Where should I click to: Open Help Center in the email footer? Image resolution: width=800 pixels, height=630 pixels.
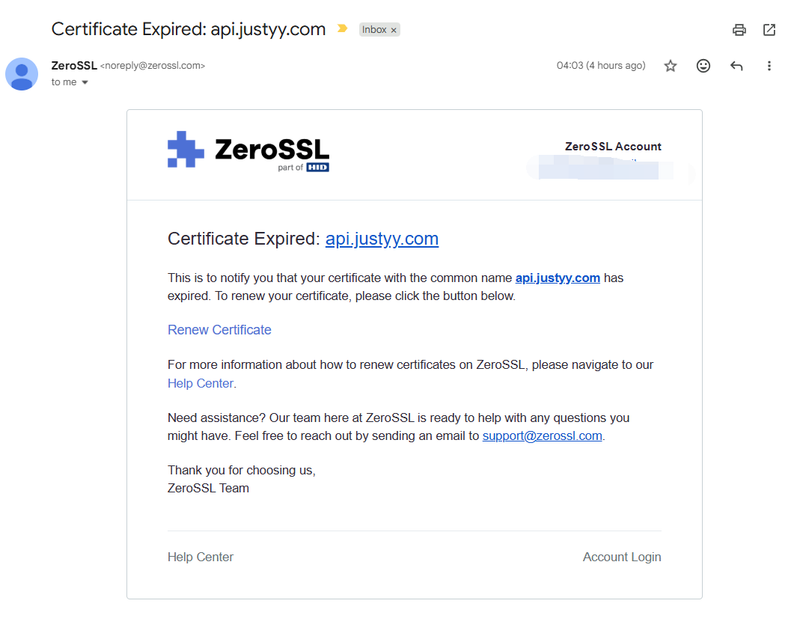(201, 557)
